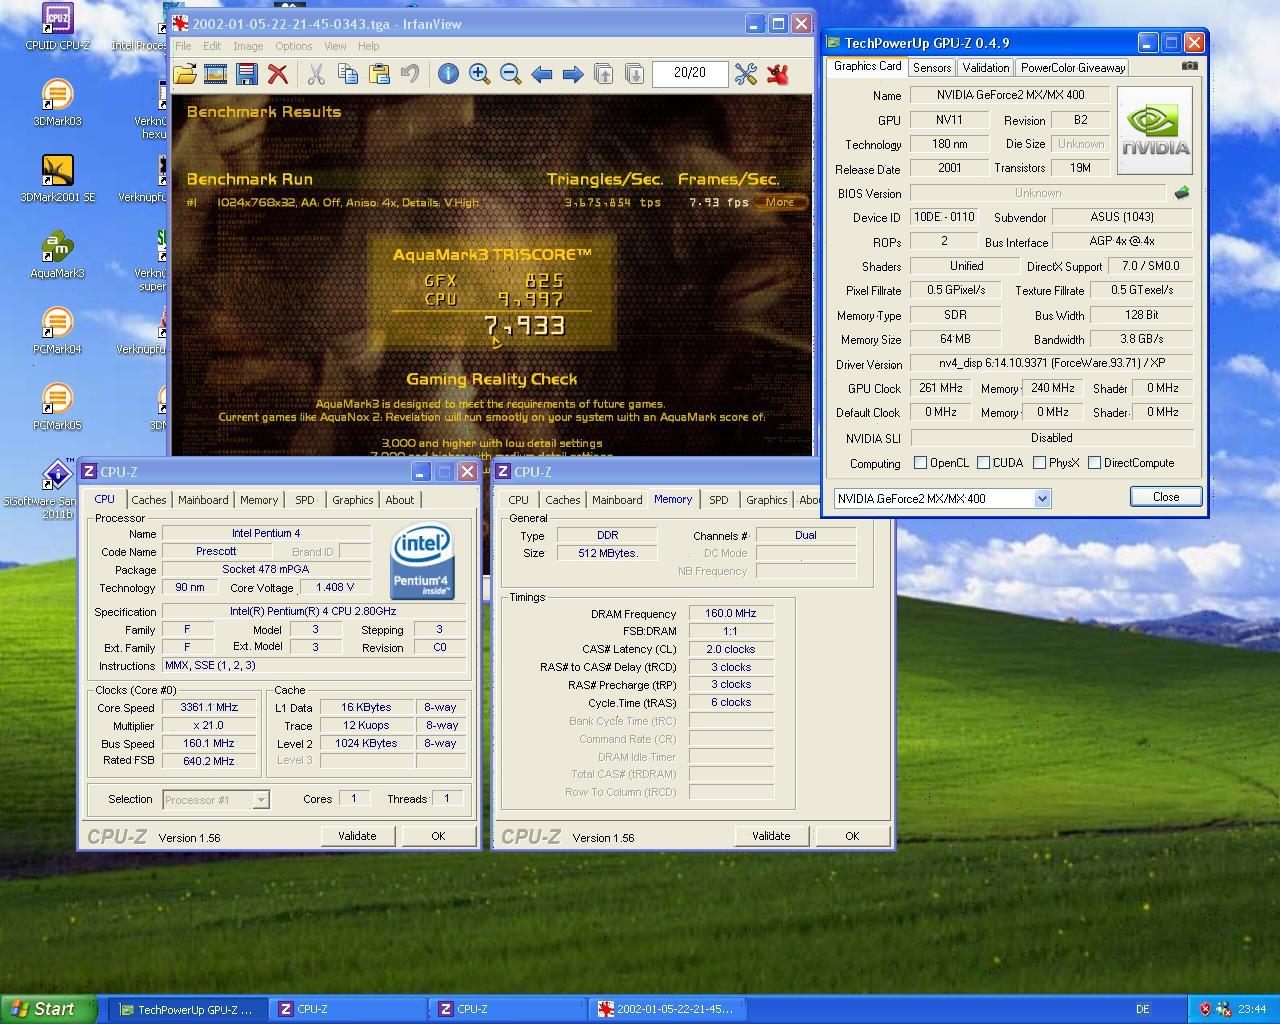
Task: Open the View menu in IrfanView
Action: pos(335,46)
